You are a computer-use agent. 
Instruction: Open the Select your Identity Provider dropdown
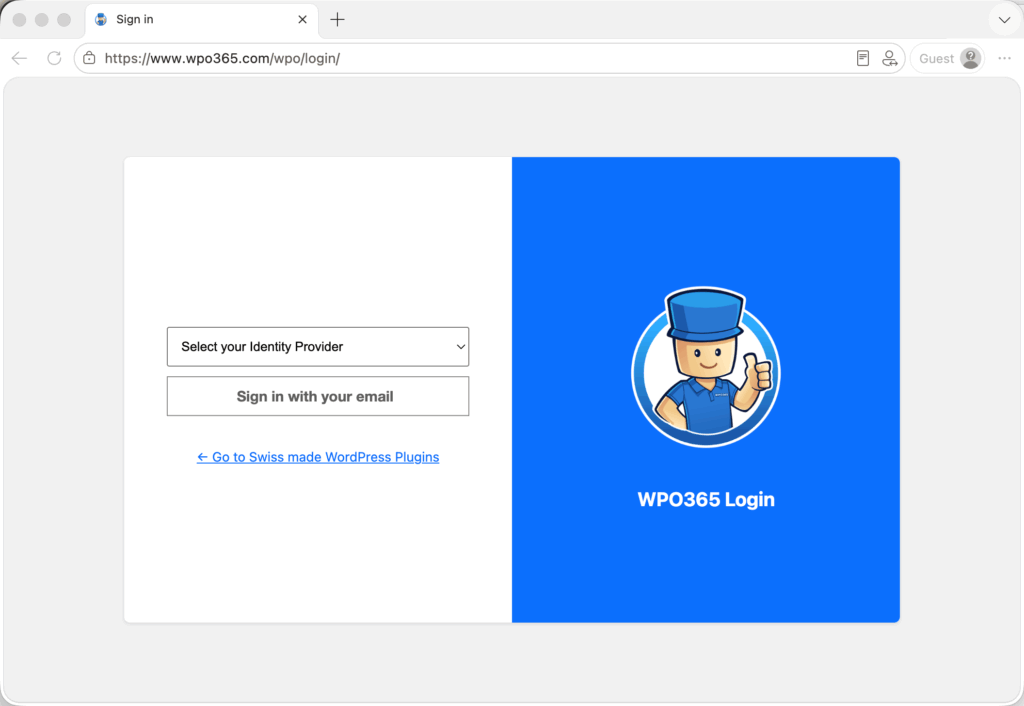[x=317, y=347]
